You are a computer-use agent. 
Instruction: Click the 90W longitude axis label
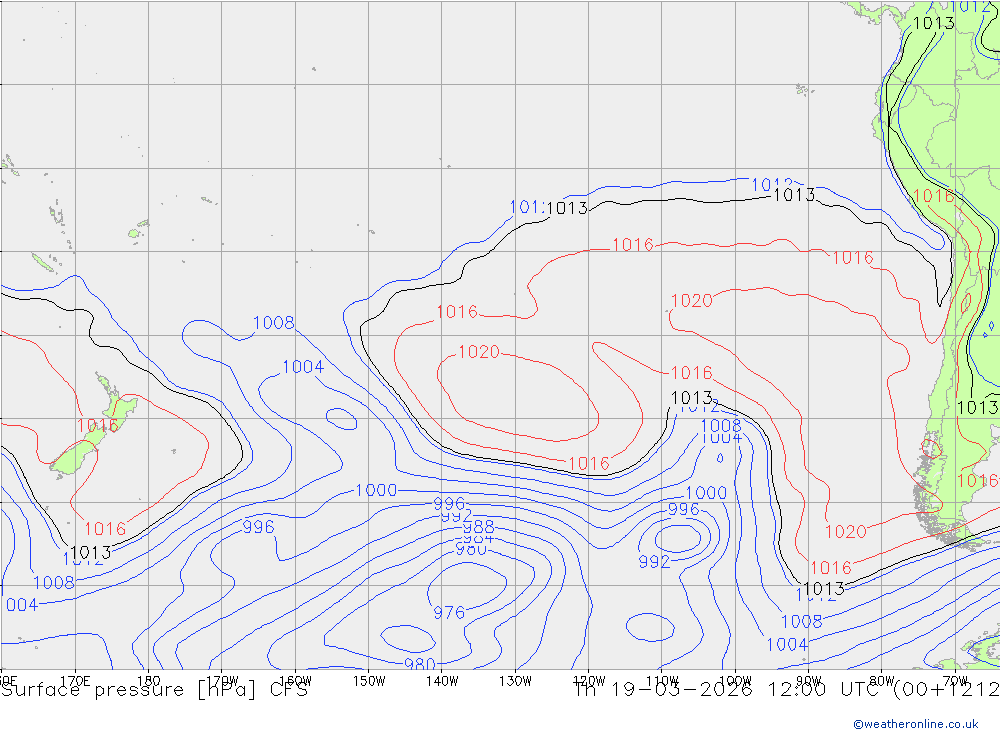tap(809, 680)
